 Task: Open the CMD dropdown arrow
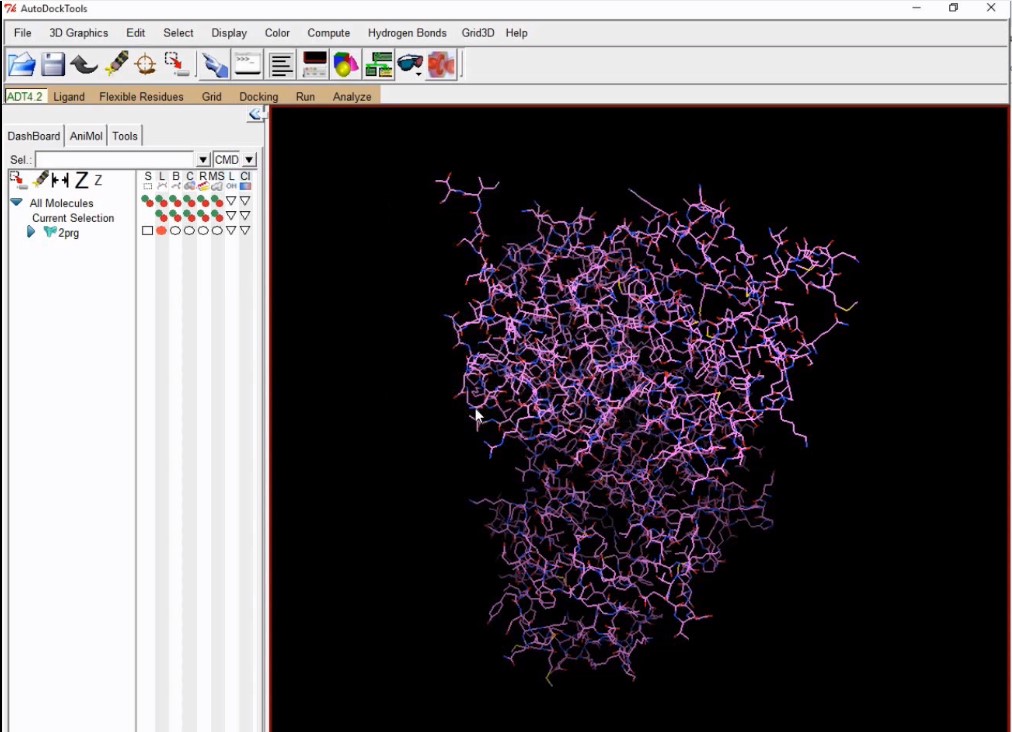(x=249, y=160)
